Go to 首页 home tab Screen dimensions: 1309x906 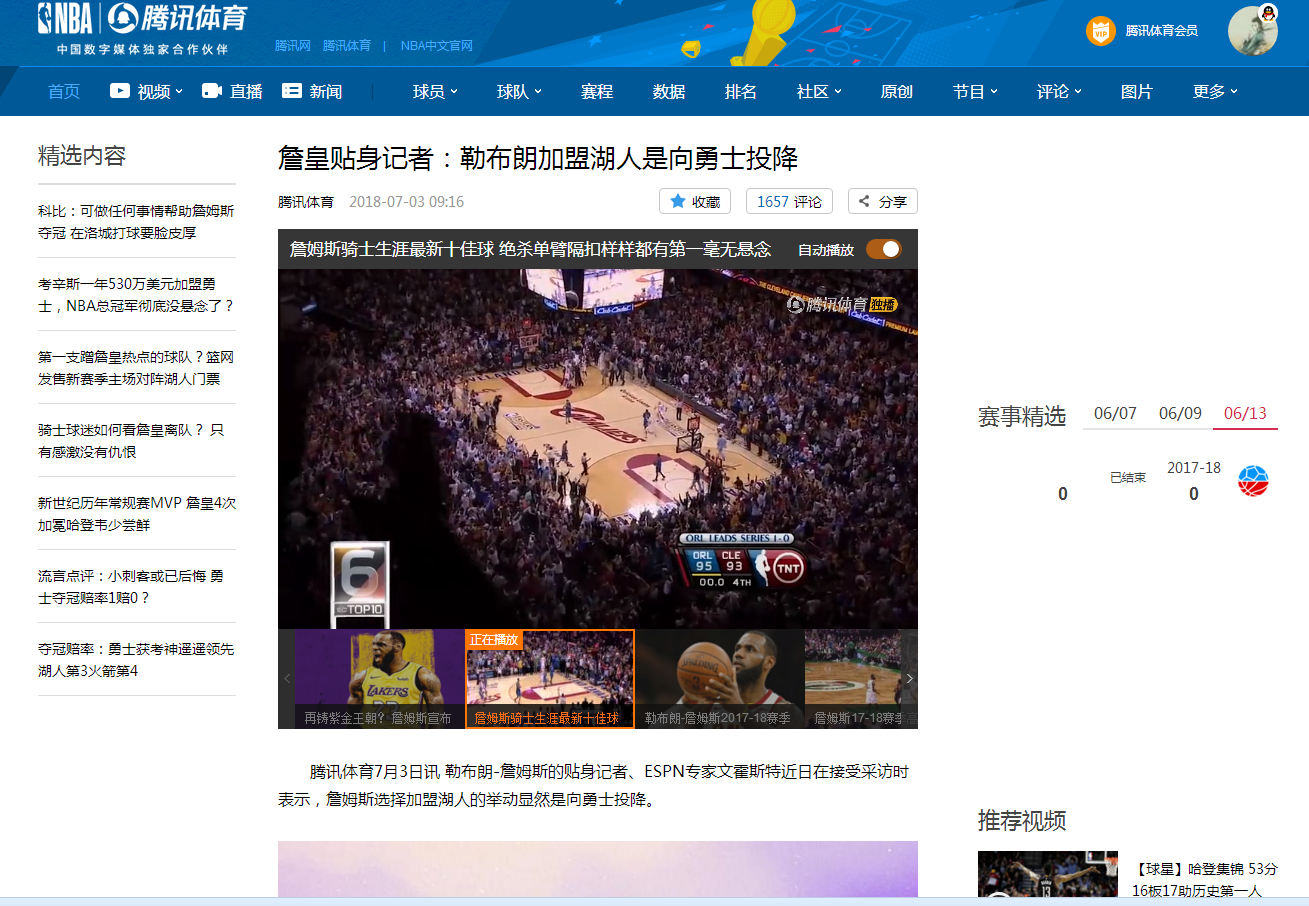pos(64,91)
